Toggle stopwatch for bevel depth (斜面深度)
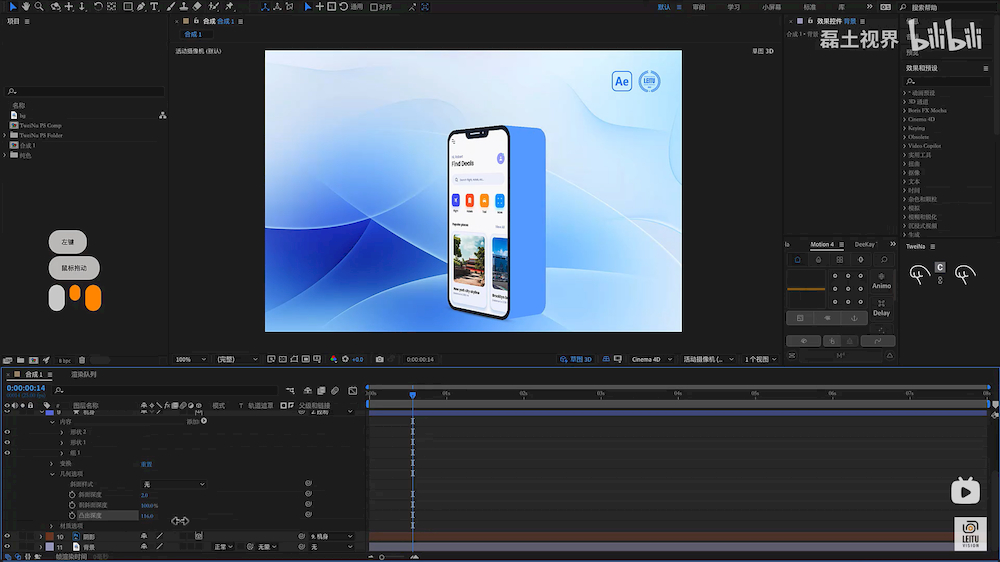This screenshot has height=562, width=1000. (x=72, y=494)
